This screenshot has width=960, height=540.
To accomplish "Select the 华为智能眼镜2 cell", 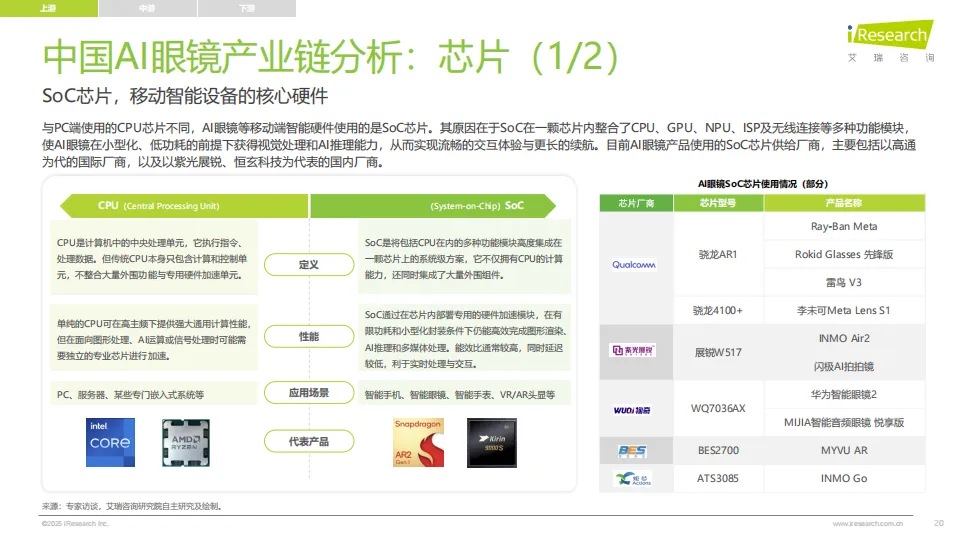I will pyautogui.click(x=844, y=394).
